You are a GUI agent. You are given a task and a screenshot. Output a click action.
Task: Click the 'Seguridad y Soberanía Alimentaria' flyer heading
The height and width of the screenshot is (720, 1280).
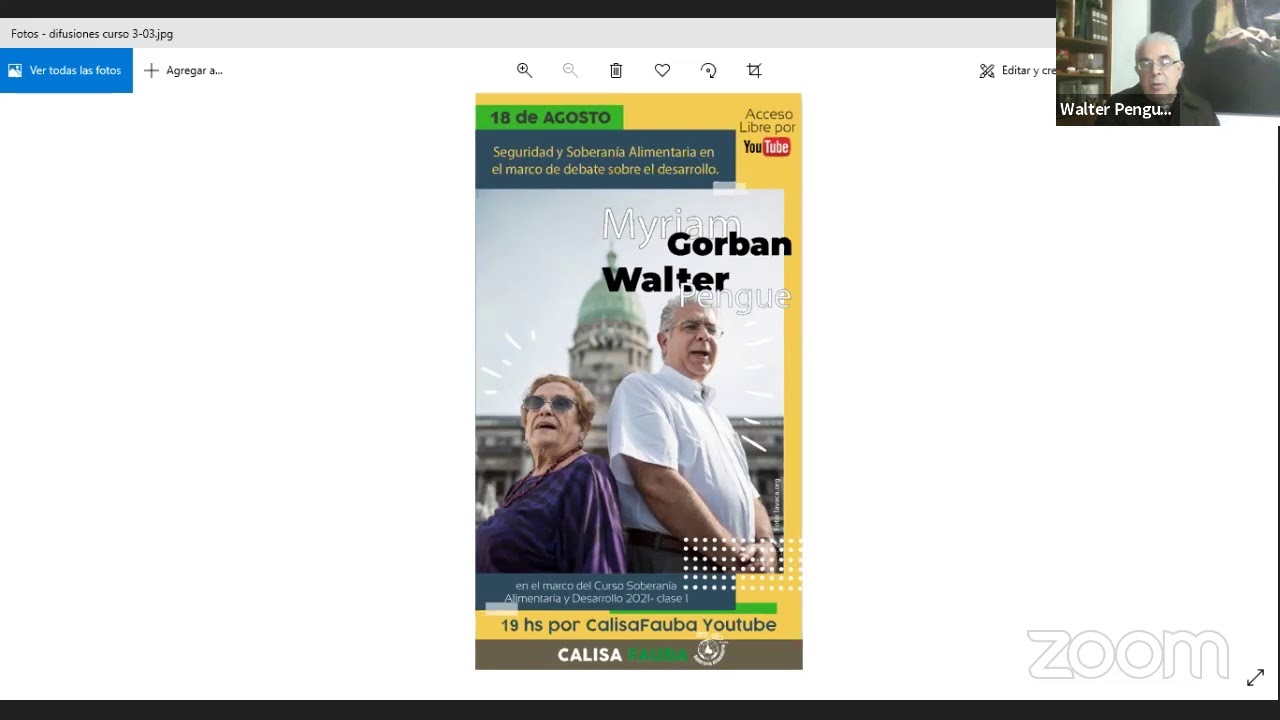604,160
